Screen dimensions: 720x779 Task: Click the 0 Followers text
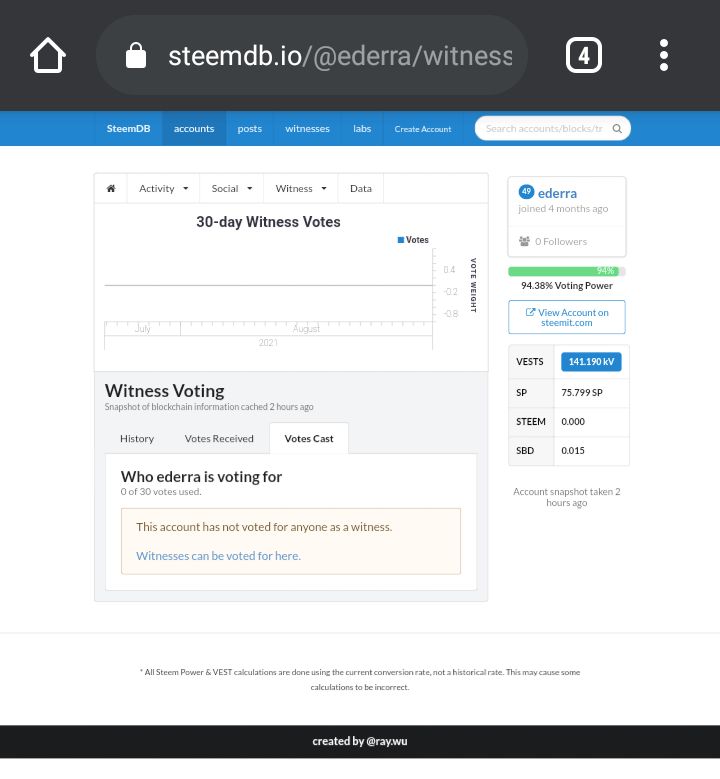(x=561, y=241)
